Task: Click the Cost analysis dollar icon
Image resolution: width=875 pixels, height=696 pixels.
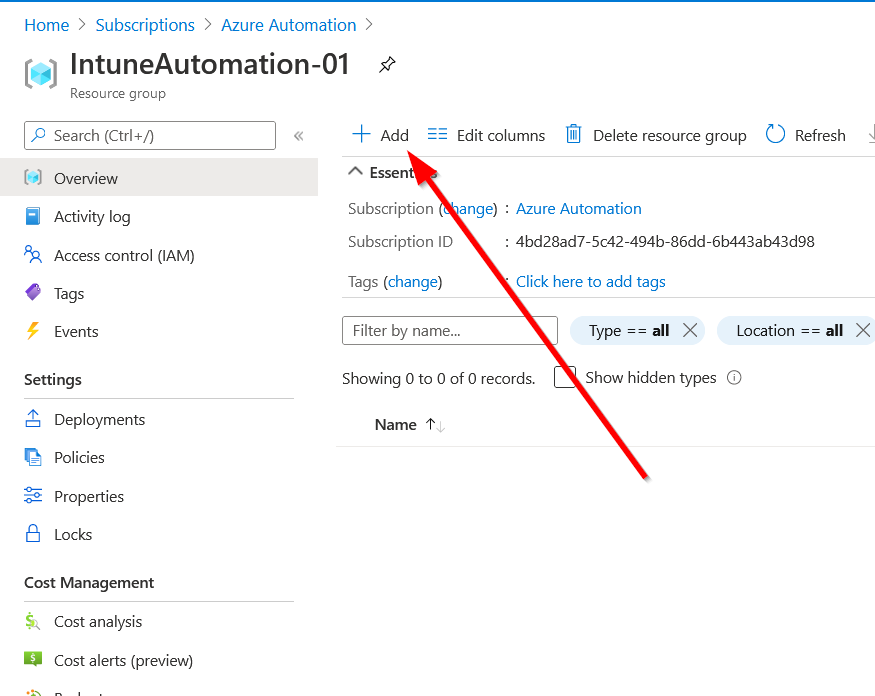Action: 33,621
